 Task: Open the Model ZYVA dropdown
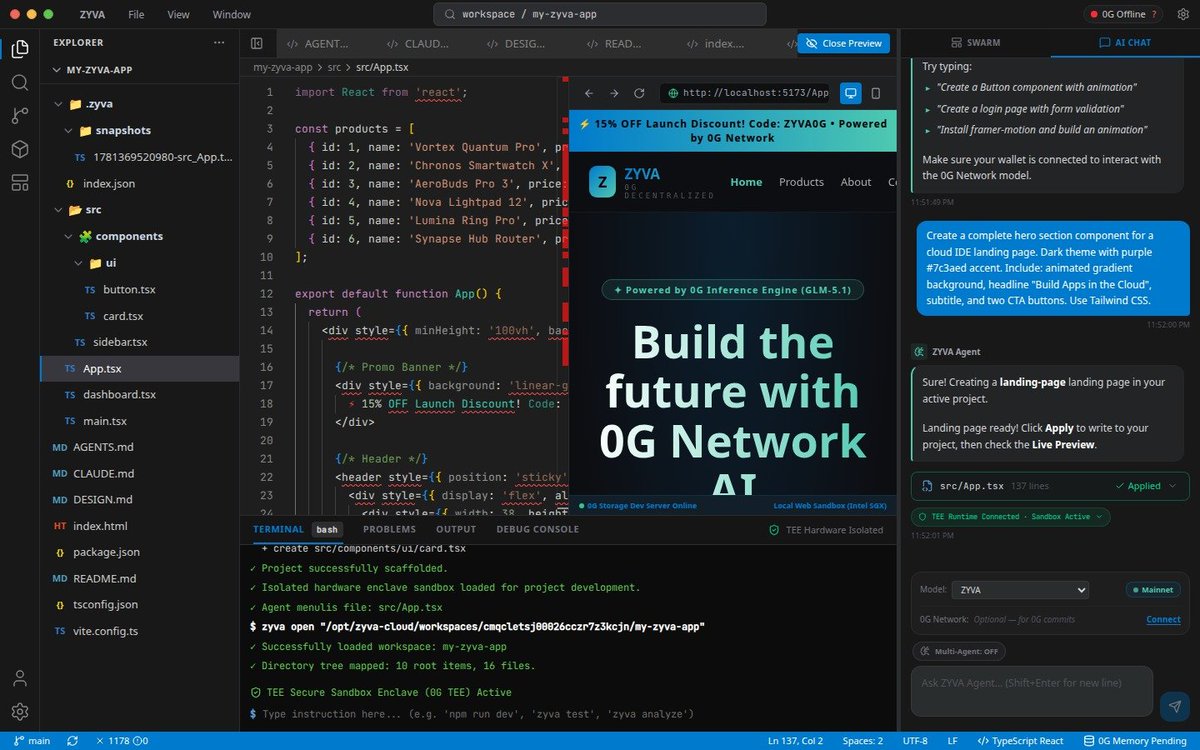1020,590
